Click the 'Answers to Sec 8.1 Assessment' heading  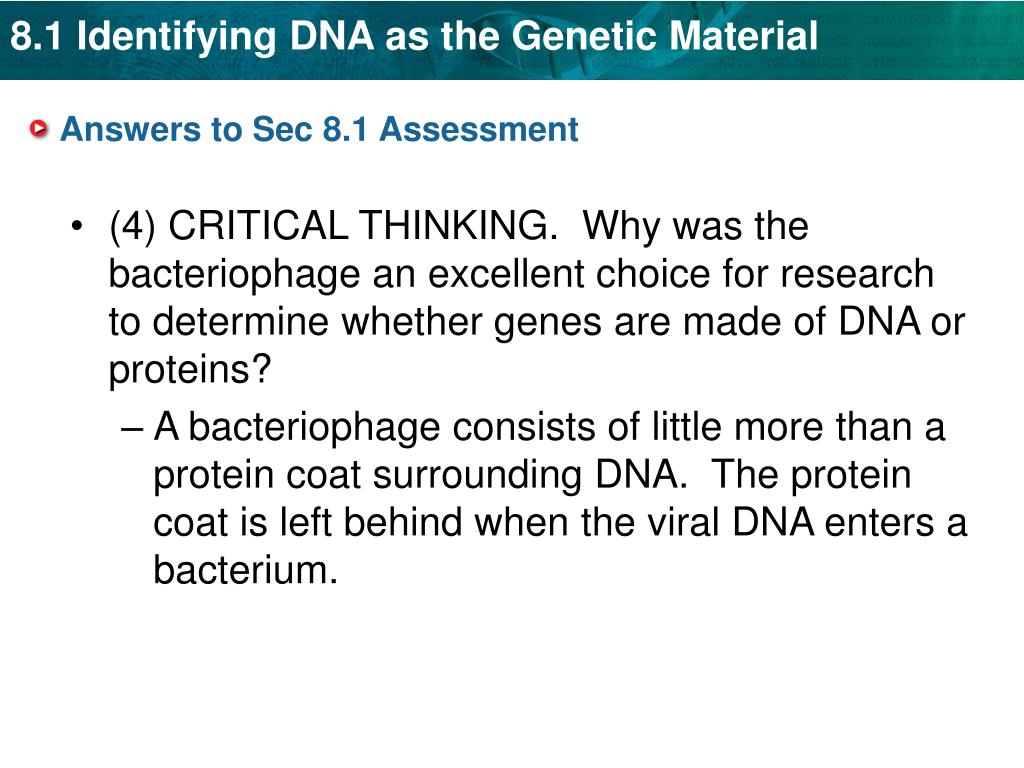point(319,129)
